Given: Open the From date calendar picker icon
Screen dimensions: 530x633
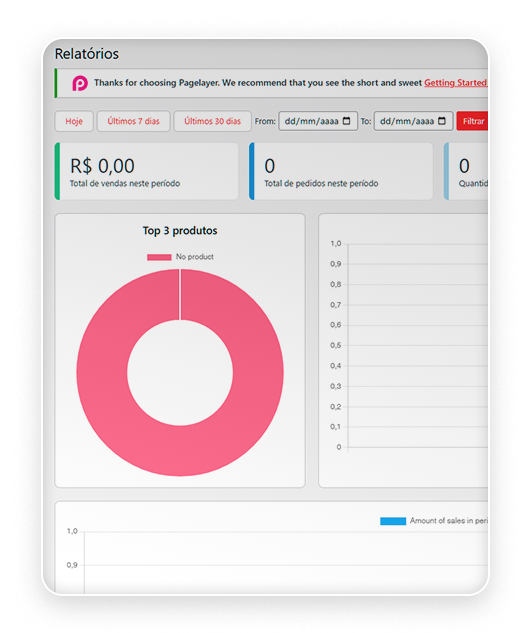Looking at the screenshot, I should pyautogui.click(x=346, y=121).
